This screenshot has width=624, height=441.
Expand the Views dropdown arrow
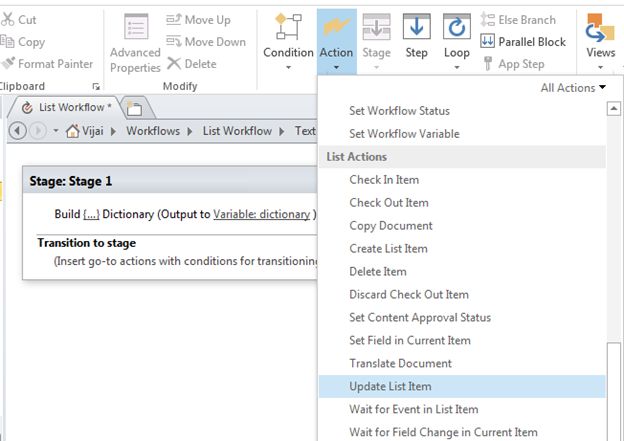(x=600, y=68)
